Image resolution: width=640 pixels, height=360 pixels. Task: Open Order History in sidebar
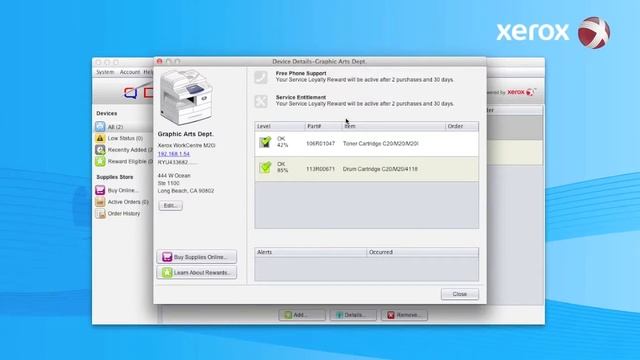[124, 213]
